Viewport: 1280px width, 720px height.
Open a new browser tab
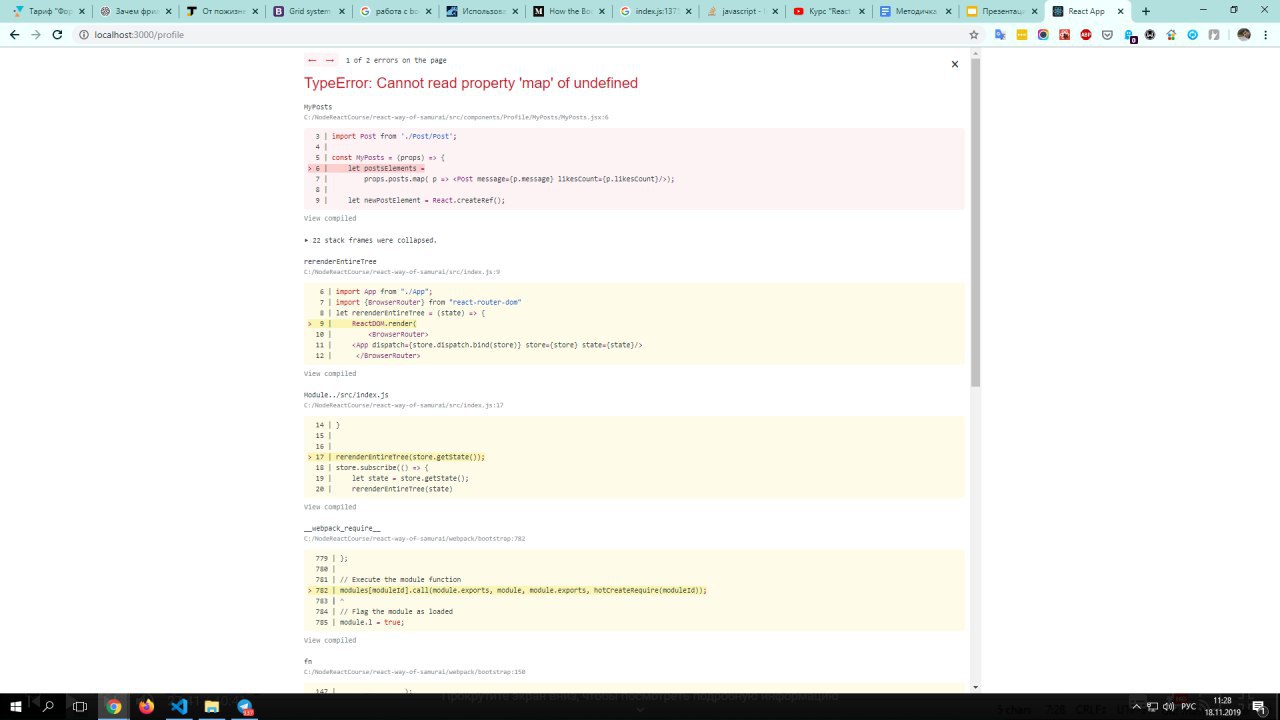coord(1146,11)
